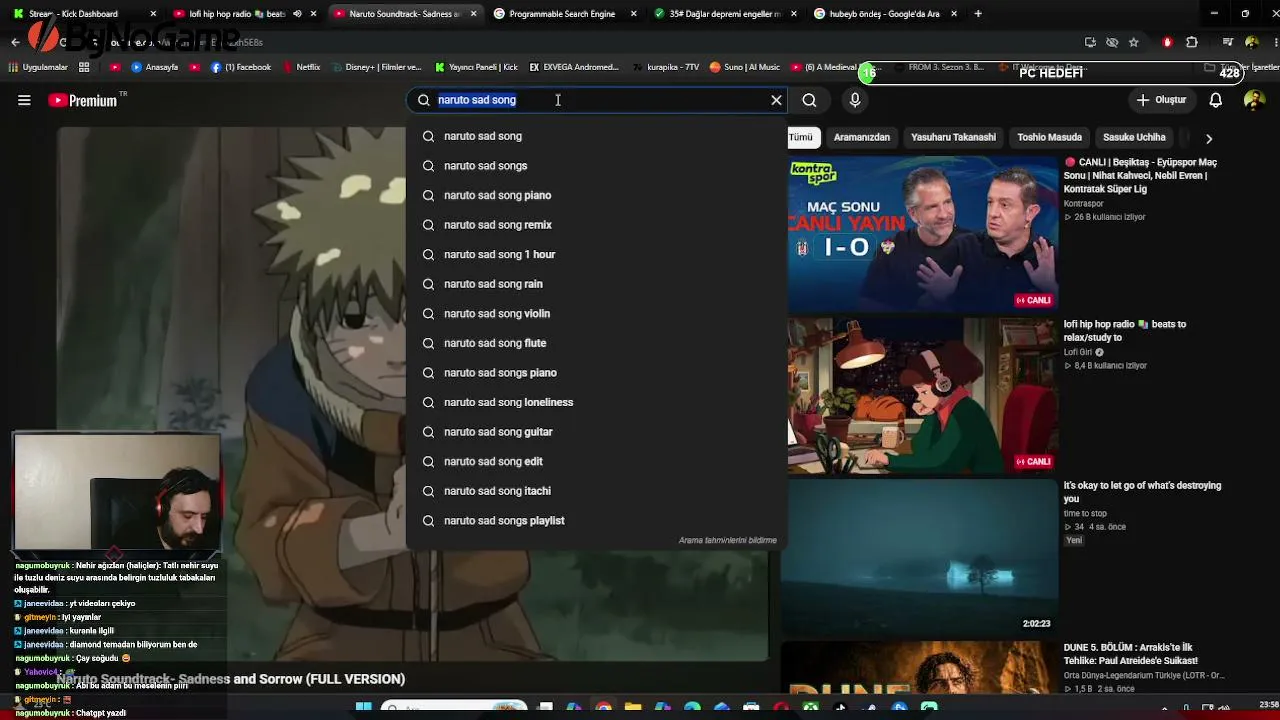Click the YouTube search input field
Screen dimensions: 1280x720
[x=596, y=100]
